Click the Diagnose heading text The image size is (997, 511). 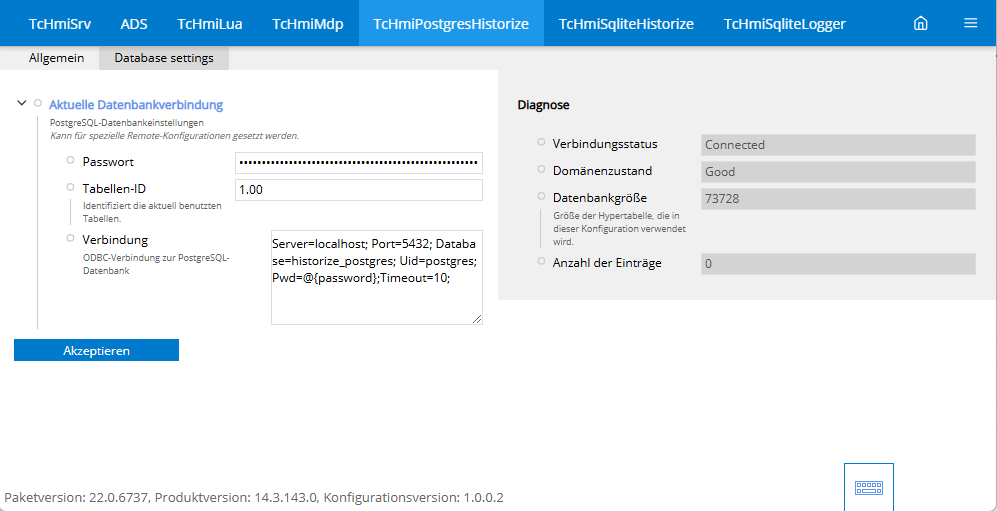(x=544, y=105)
